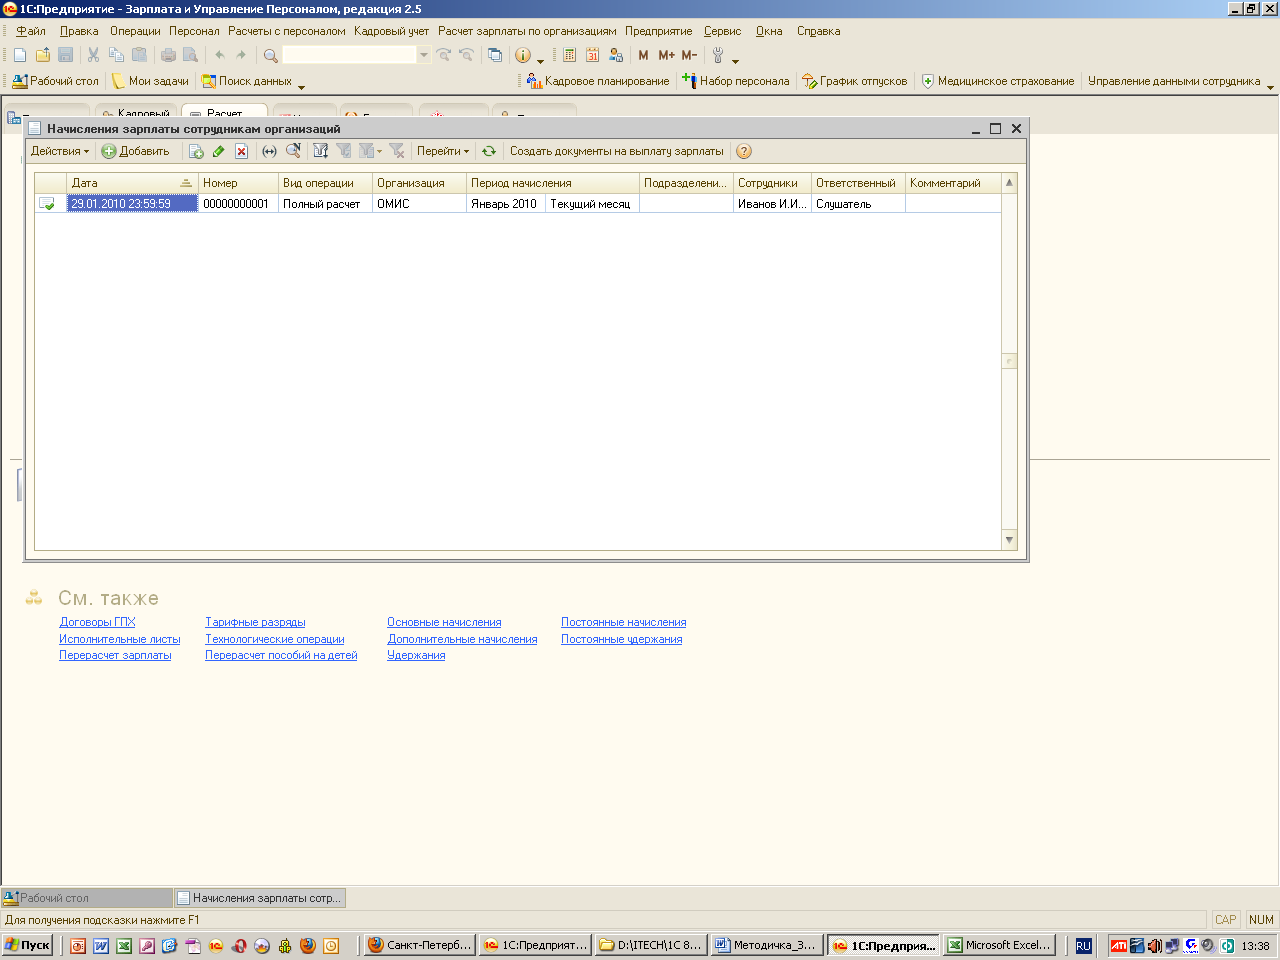Viewport: 1280px width, 960px height.
Task: Open Кадровое планирование toolbar item
Action: coord(598,81)
